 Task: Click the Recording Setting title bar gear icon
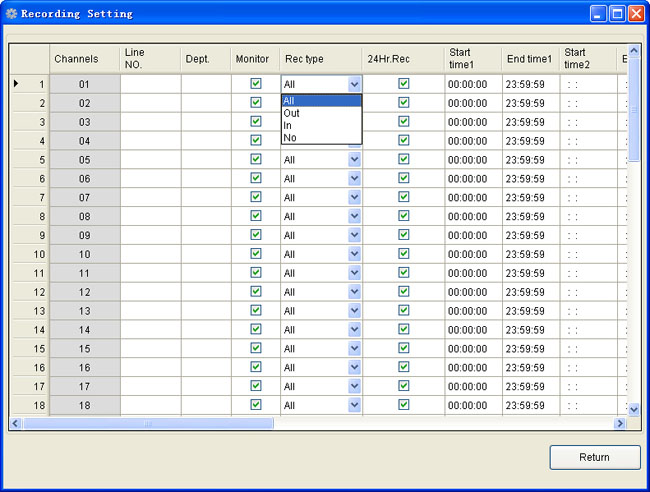pyautogui.click(x=12, y=14)
